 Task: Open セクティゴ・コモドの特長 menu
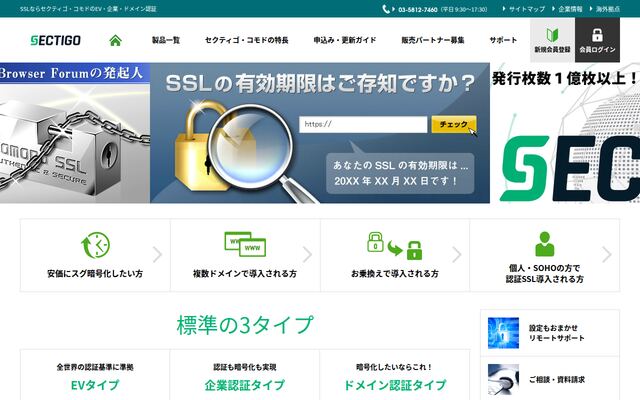click(247, 40)
